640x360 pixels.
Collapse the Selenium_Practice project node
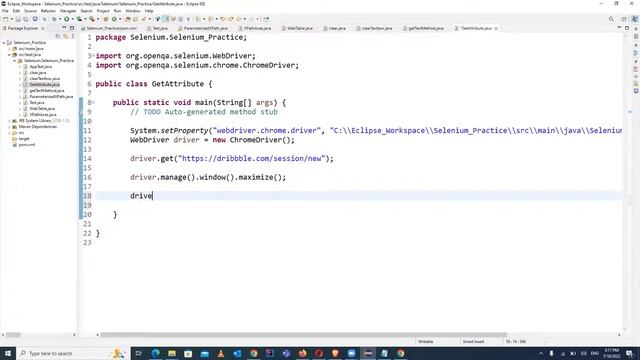[4, 42]
